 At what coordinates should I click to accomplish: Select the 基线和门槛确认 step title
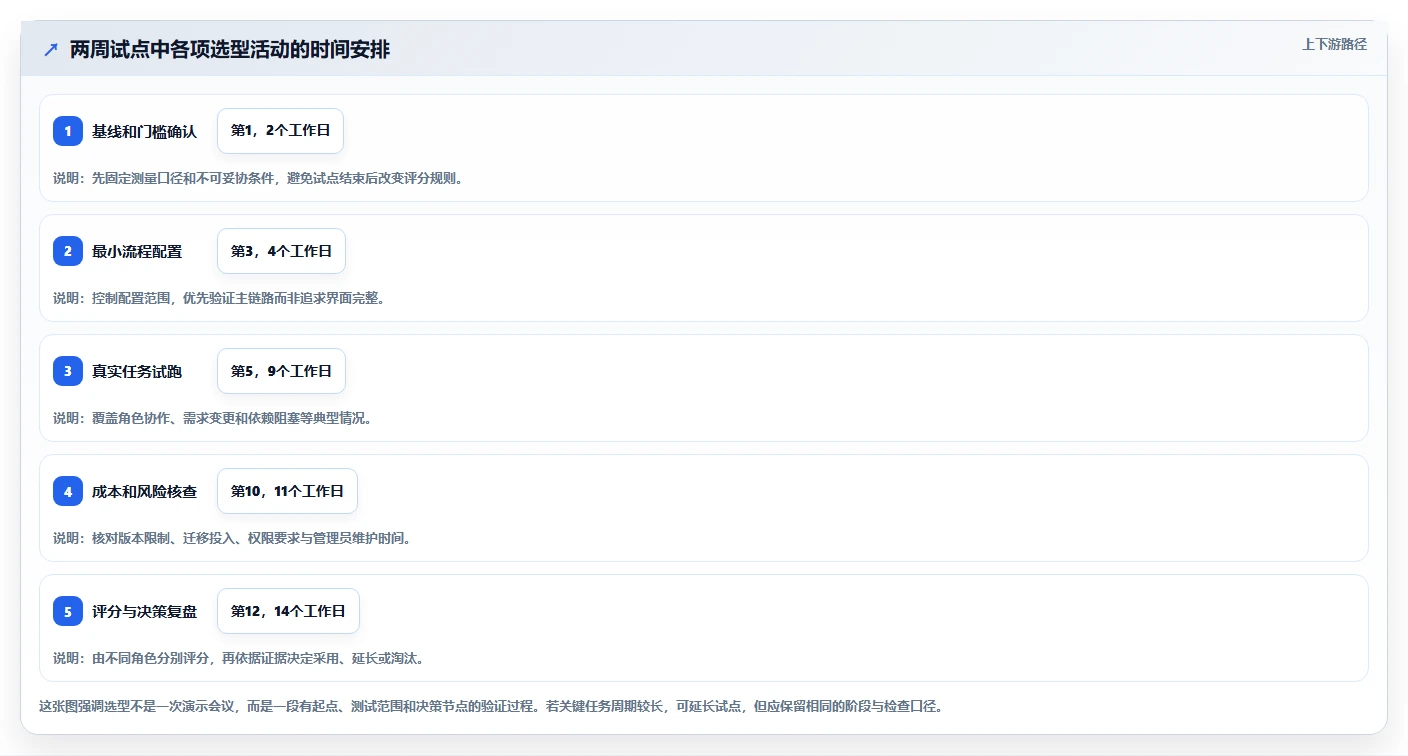point(144,131)
